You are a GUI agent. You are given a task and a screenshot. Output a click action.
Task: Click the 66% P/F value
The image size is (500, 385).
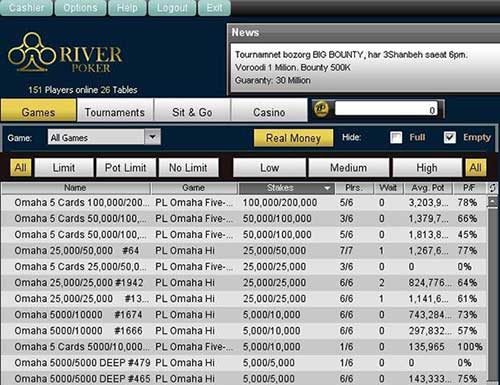click(x=467, y=219)
